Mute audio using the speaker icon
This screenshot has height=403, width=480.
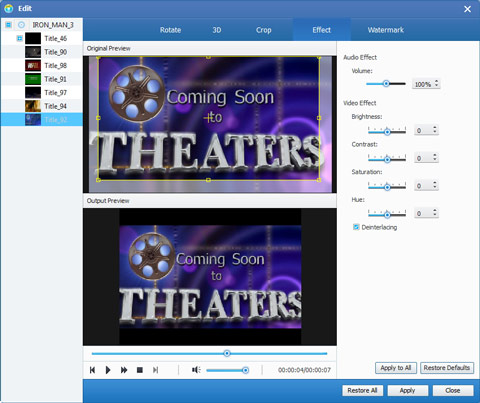click(196, 370)
